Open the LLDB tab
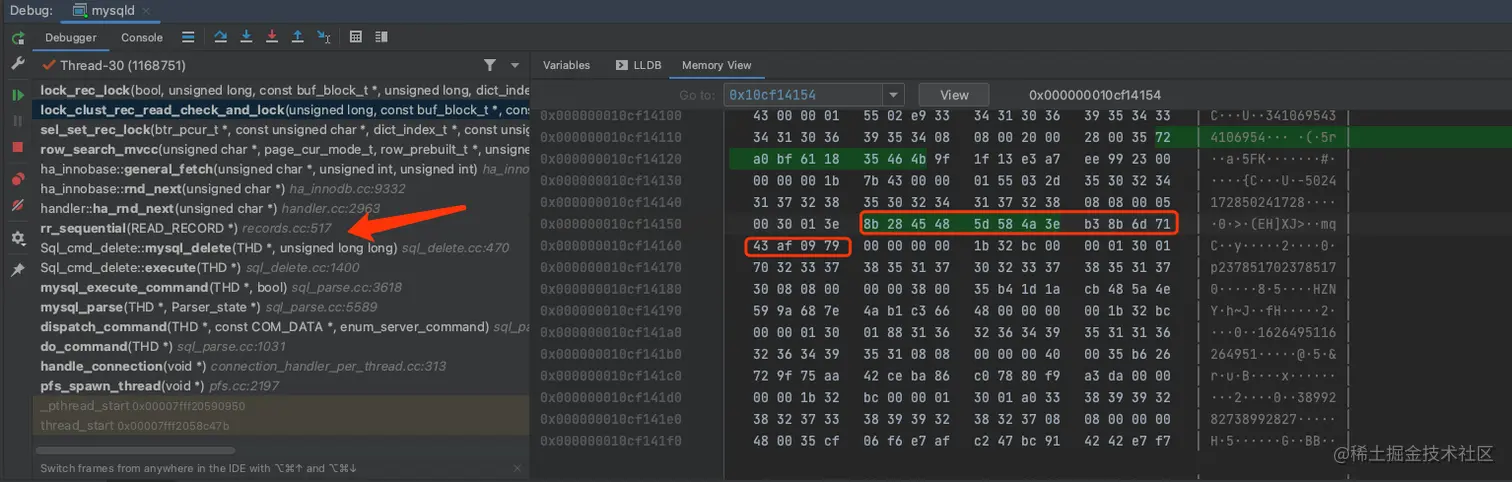Image resolution: width=1512 pixels, height=482 pixels. 639,65
